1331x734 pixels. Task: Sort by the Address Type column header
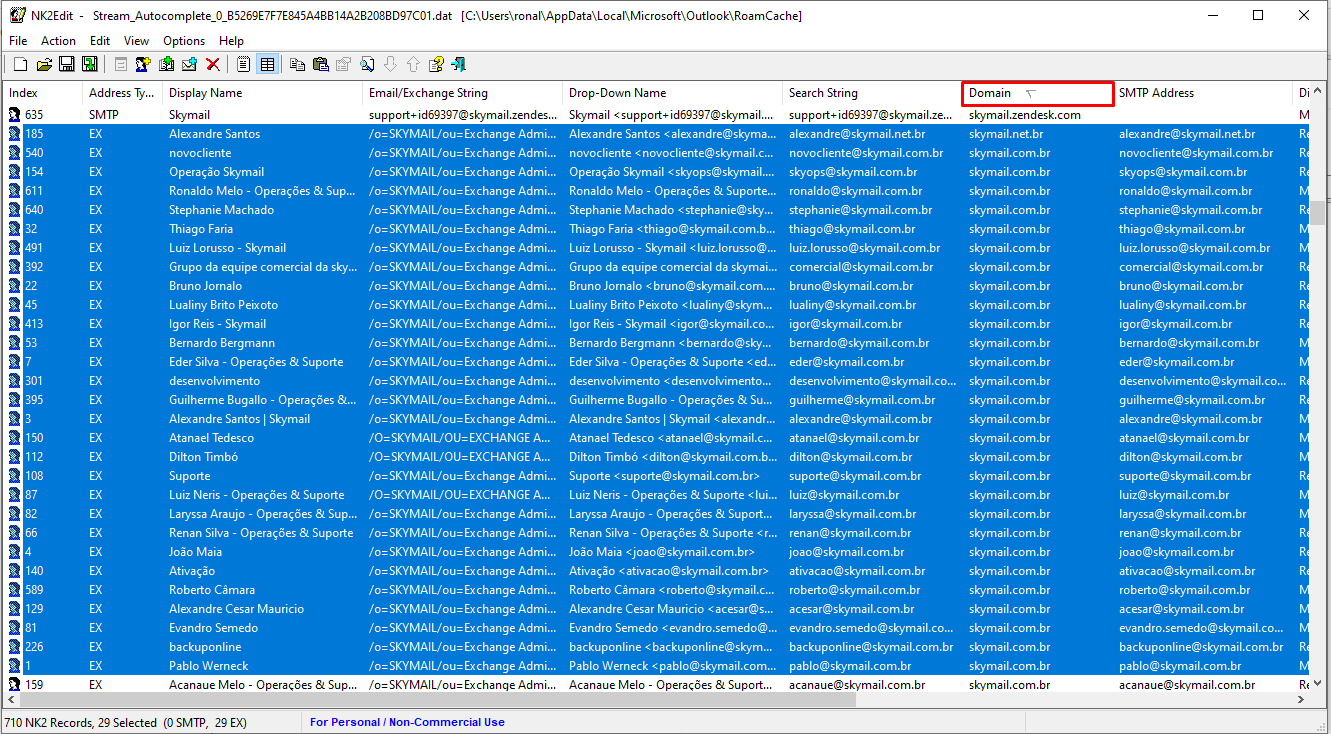(122, 93)
